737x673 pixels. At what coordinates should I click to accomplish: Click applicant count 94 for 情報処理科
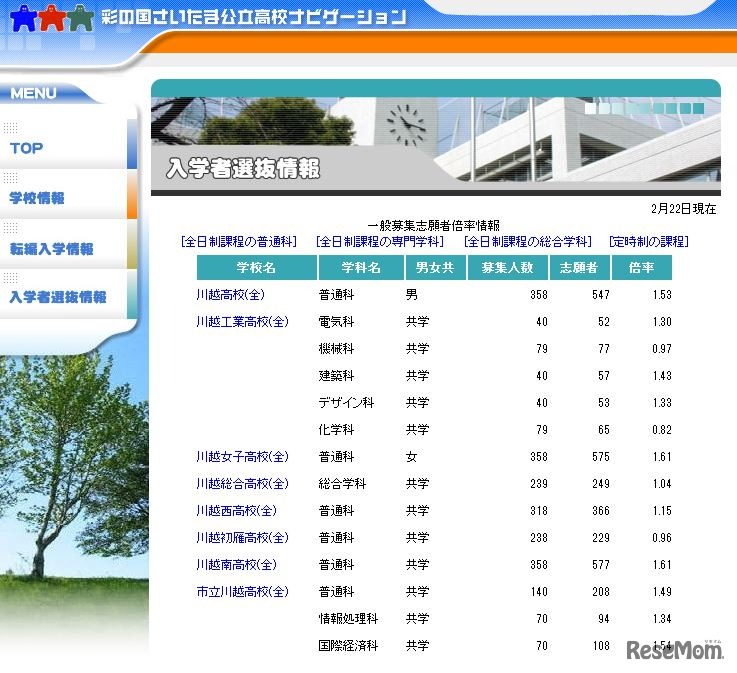(604, 619)
